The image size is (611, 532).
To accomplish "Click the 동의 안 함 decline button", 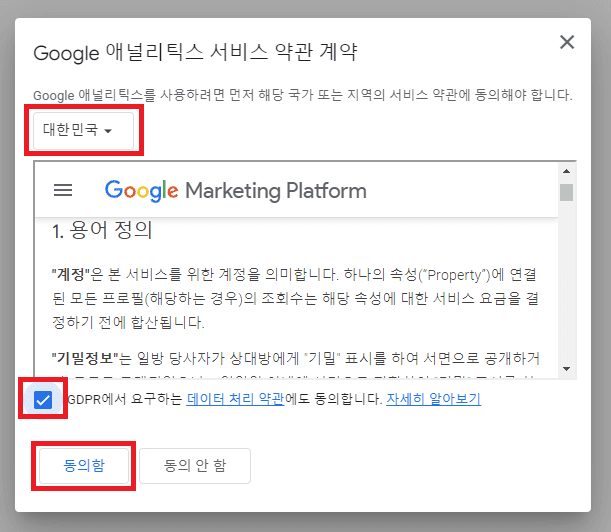I will click(x=195, y=466).
